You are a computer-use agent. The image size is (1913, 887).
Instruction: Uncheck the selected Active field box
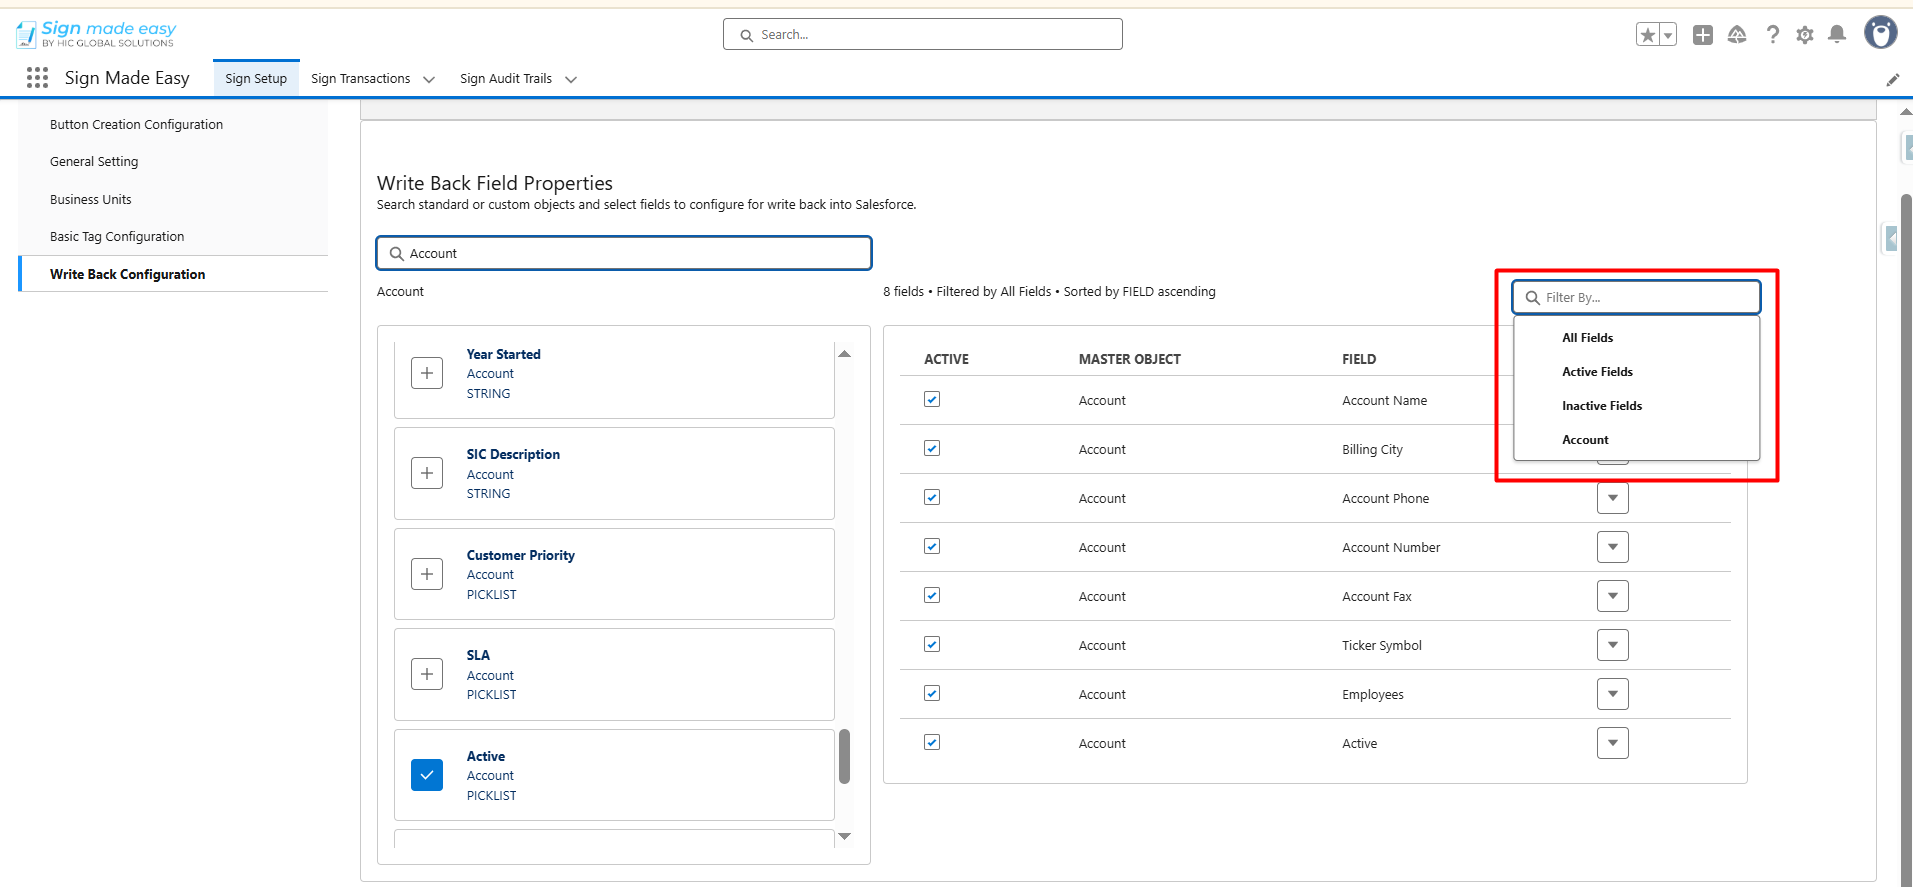427,775
